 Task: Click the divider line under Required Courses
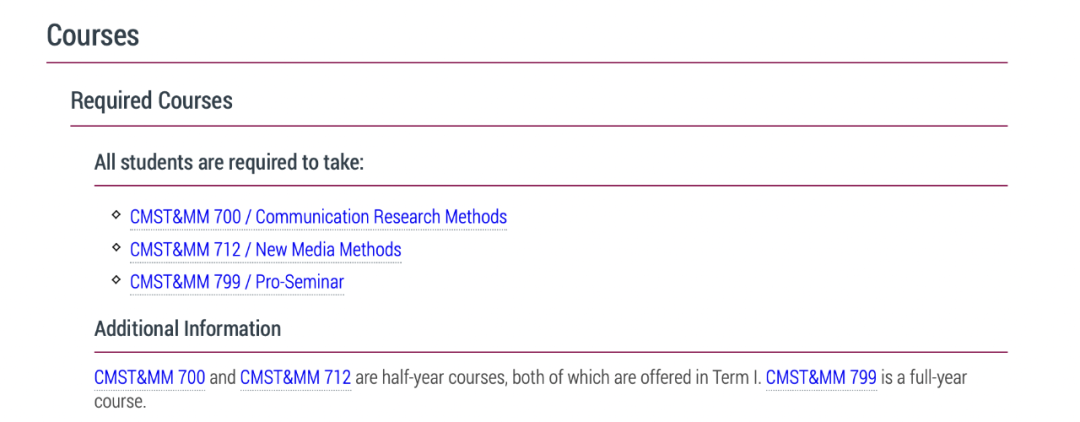[539, 126]
